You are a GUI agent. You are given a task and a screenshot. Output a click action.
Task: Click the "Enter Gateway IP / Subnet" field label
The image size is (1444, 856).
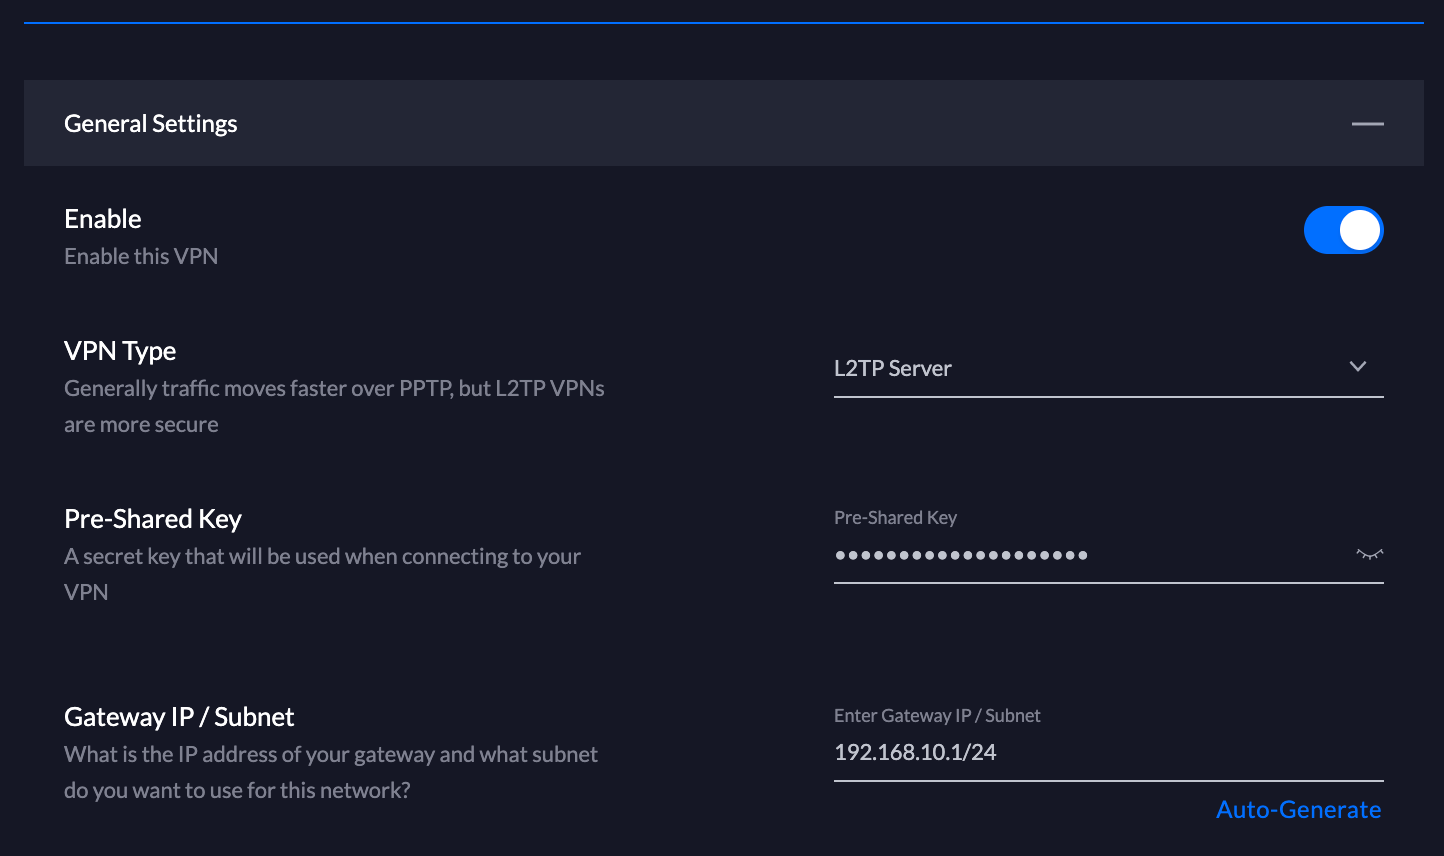(937, 716)
